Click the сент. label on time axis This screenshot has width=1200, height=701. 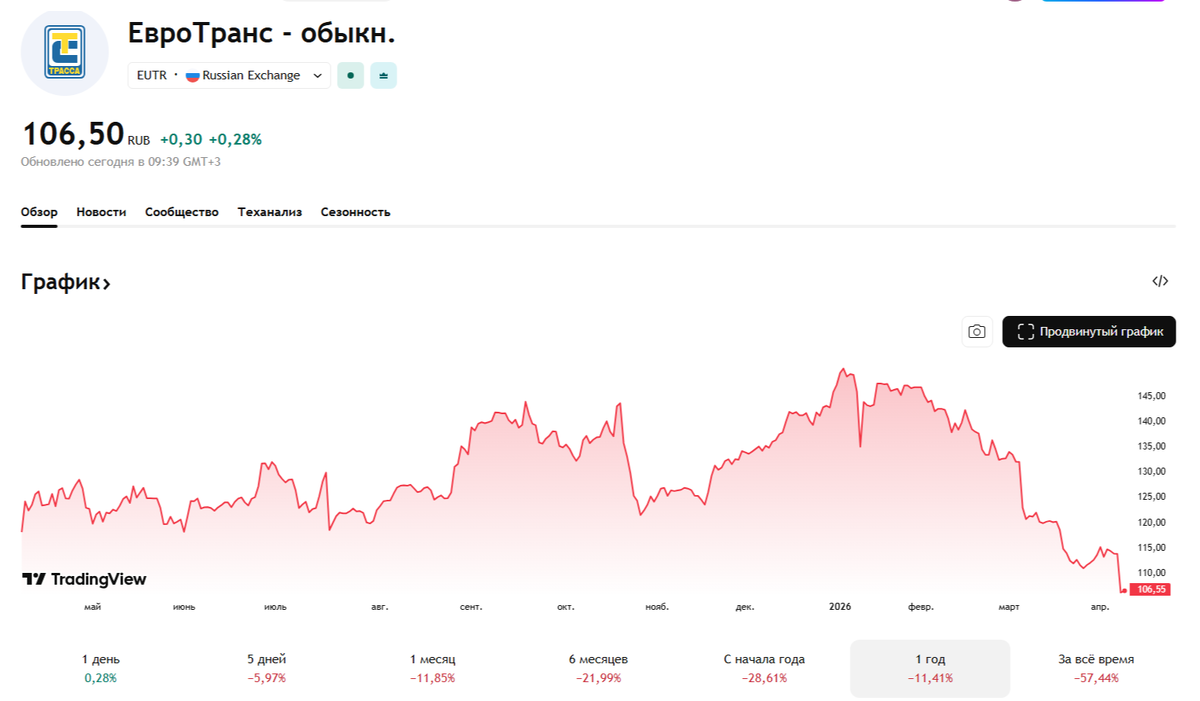click(x=471, y=607)
